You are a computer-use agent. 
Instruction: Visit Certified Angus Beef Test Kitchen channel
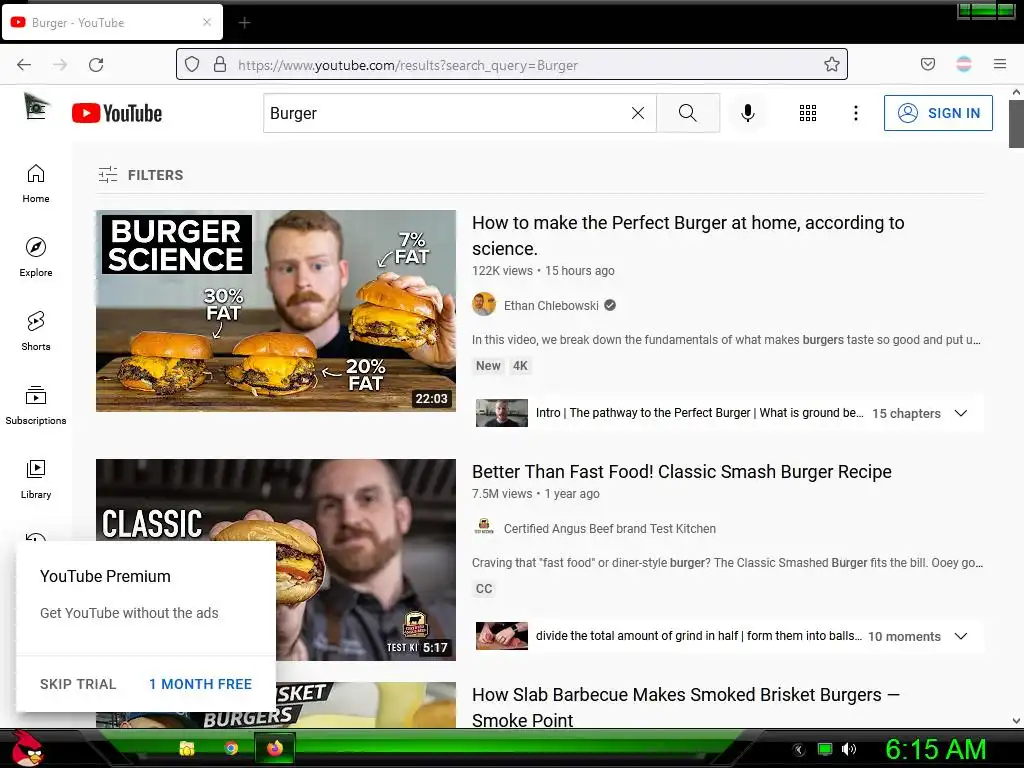coord(609,528)
